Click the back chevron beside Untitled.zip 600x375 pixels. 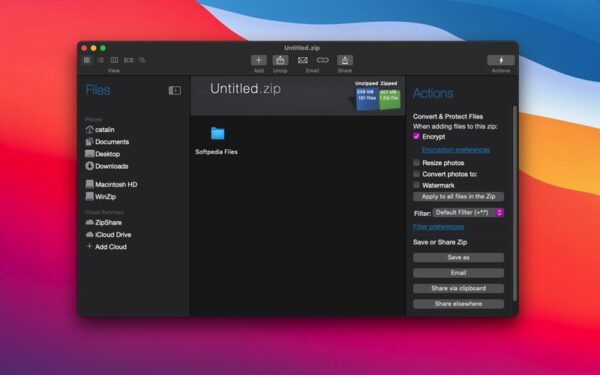[x=201, y=89]
